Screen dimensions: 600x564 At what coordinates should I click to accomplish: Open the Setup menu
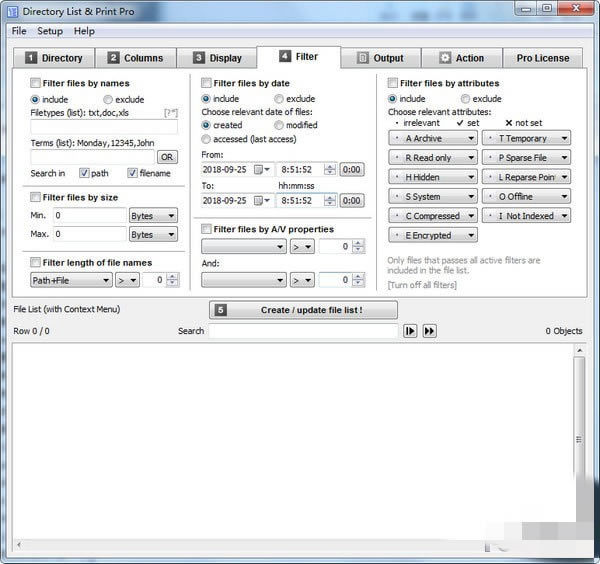(50, 31)
